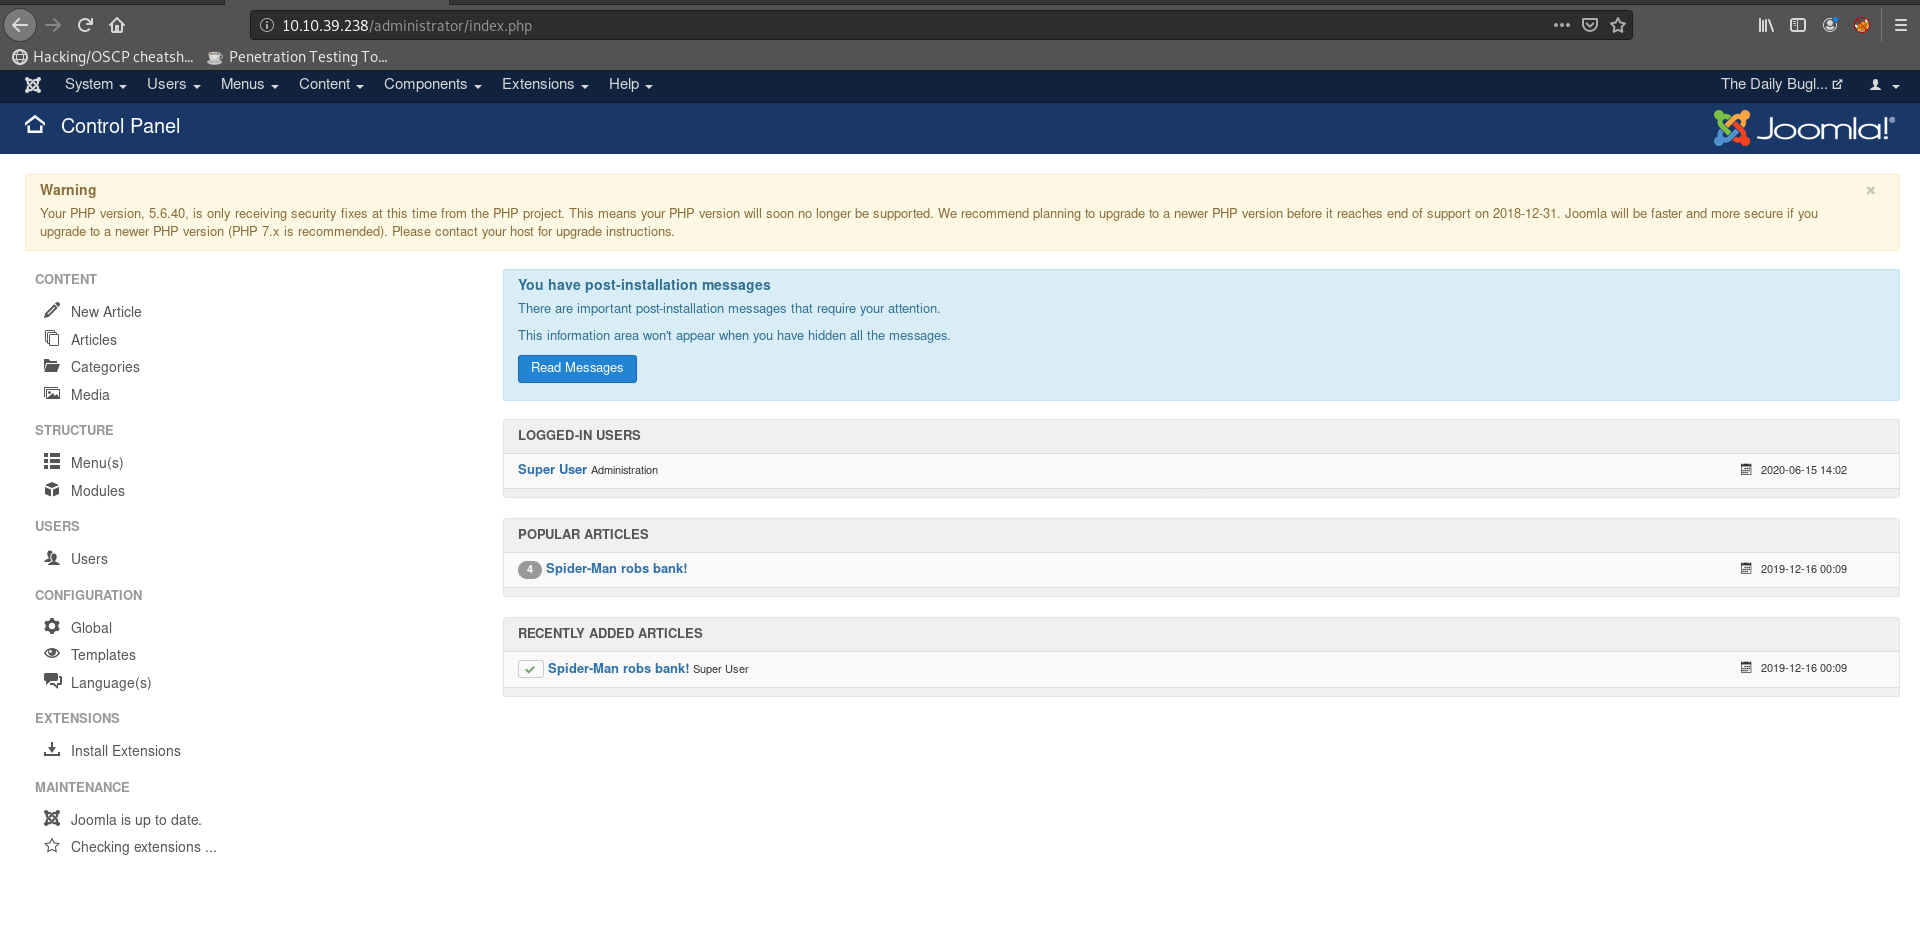Expand the Extensions dropdown menu
Image resolution: width=1920 pixels, height=935 pixels.
point(545,85)
